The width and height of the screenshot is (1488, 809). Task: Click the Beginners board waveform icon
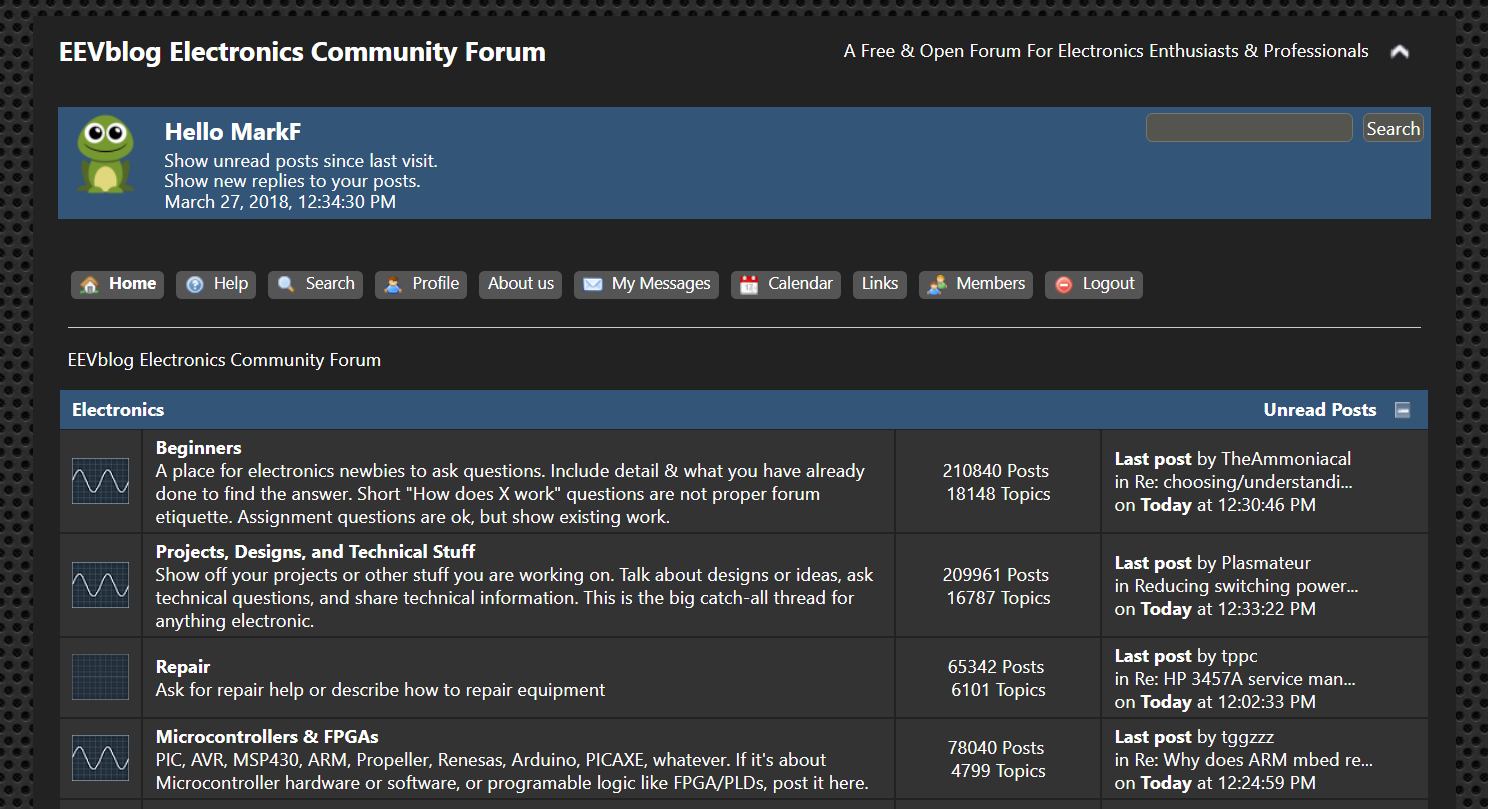pyautogui.click(x=100, y=481)
